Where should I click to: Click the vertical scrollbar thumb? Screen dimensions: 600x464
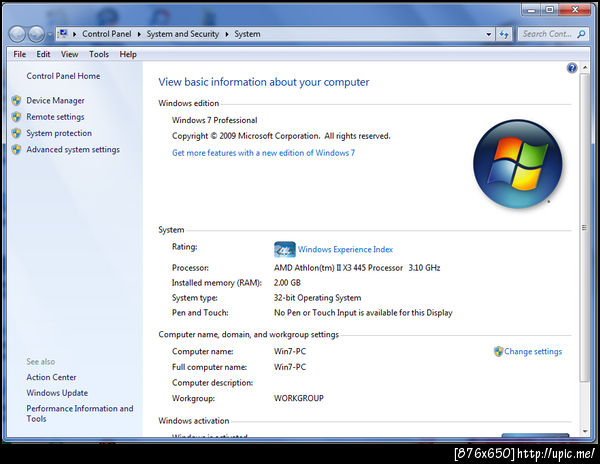coord(584,228)
